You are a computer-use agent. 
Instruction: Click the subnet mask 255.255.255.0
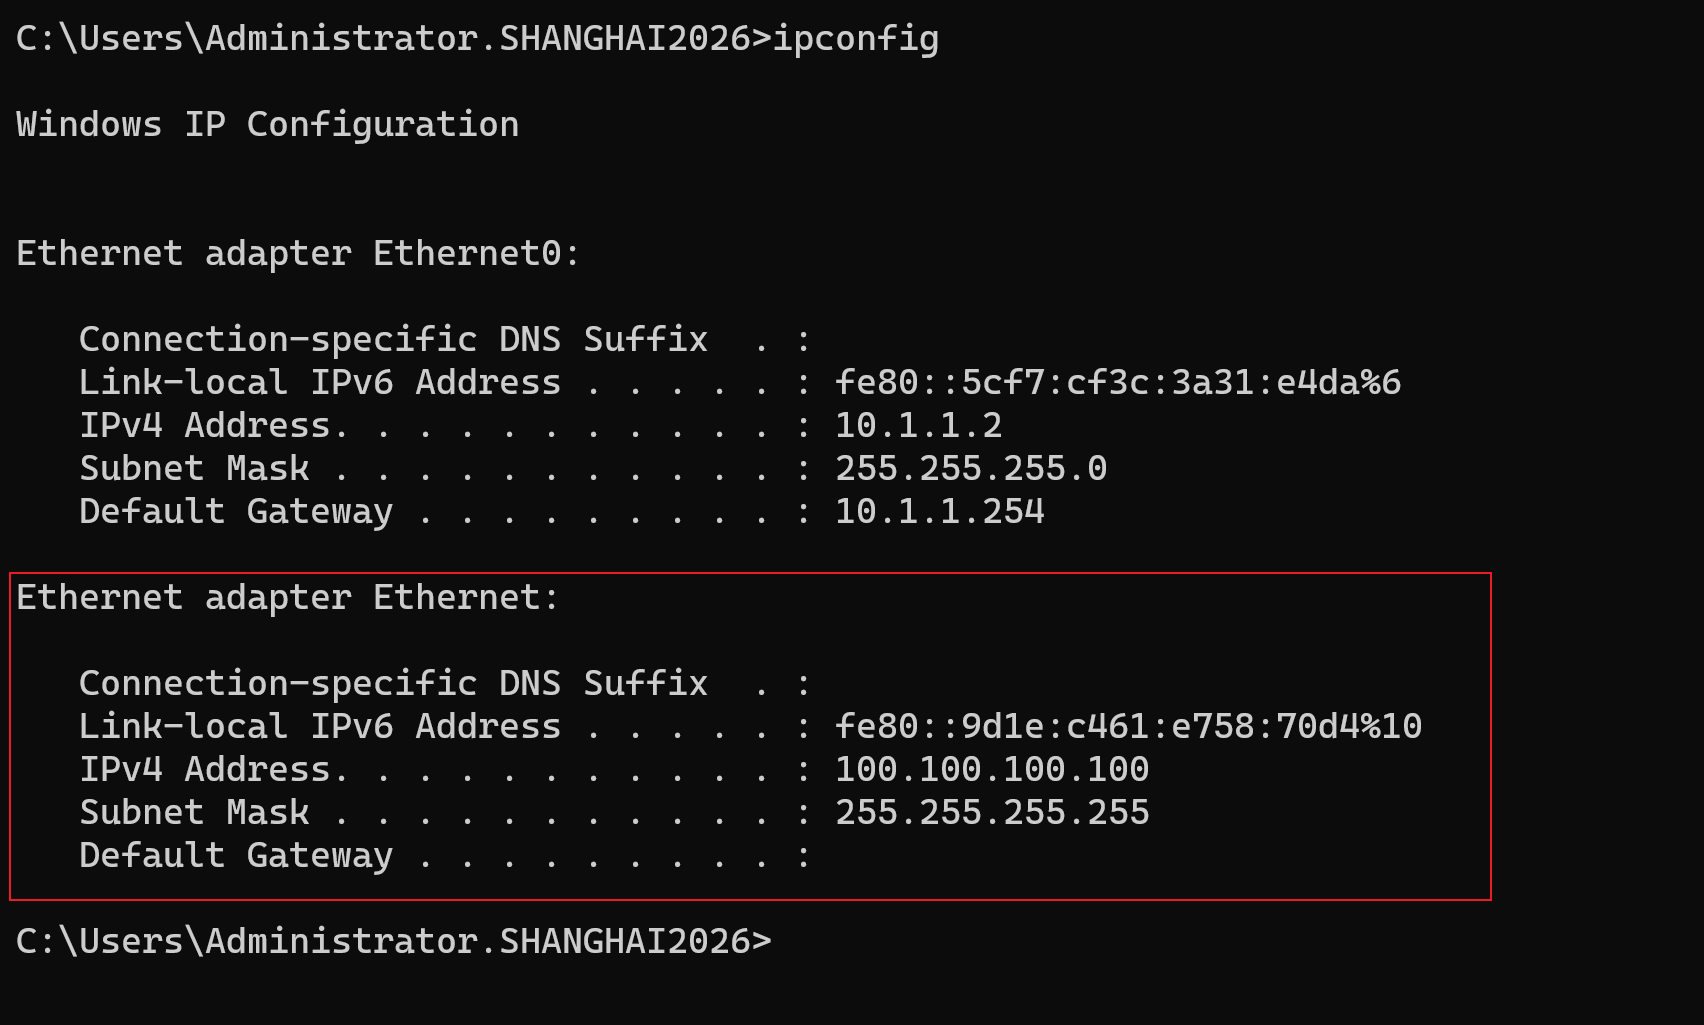[x=971, y=468]
